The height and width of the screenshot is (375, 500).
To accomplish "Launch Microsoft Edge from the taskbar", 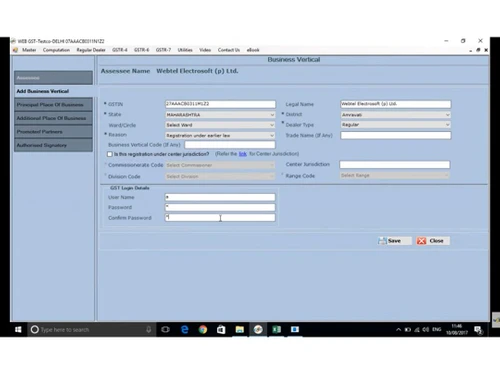I will click(x=184, y=330).
